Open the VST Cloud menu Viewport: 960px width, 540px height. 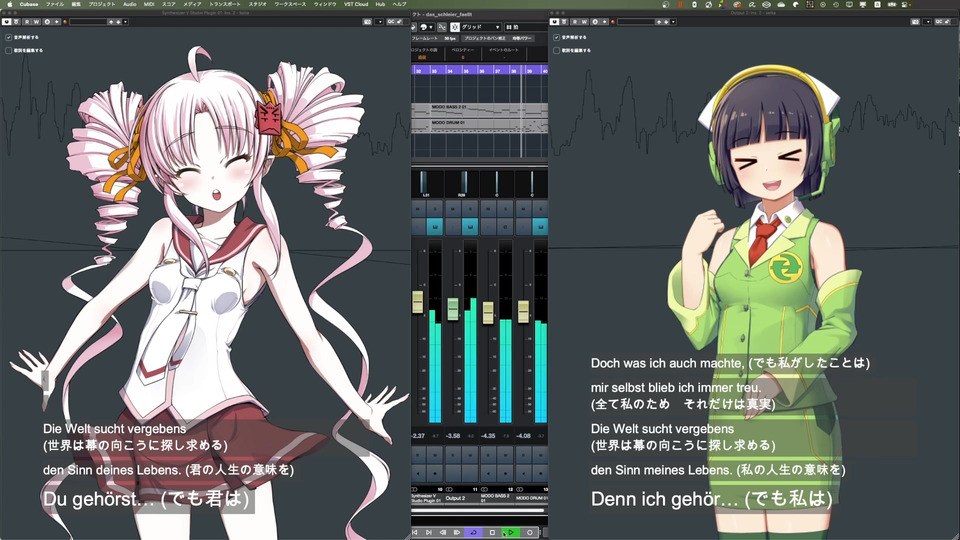click(356, 4)
